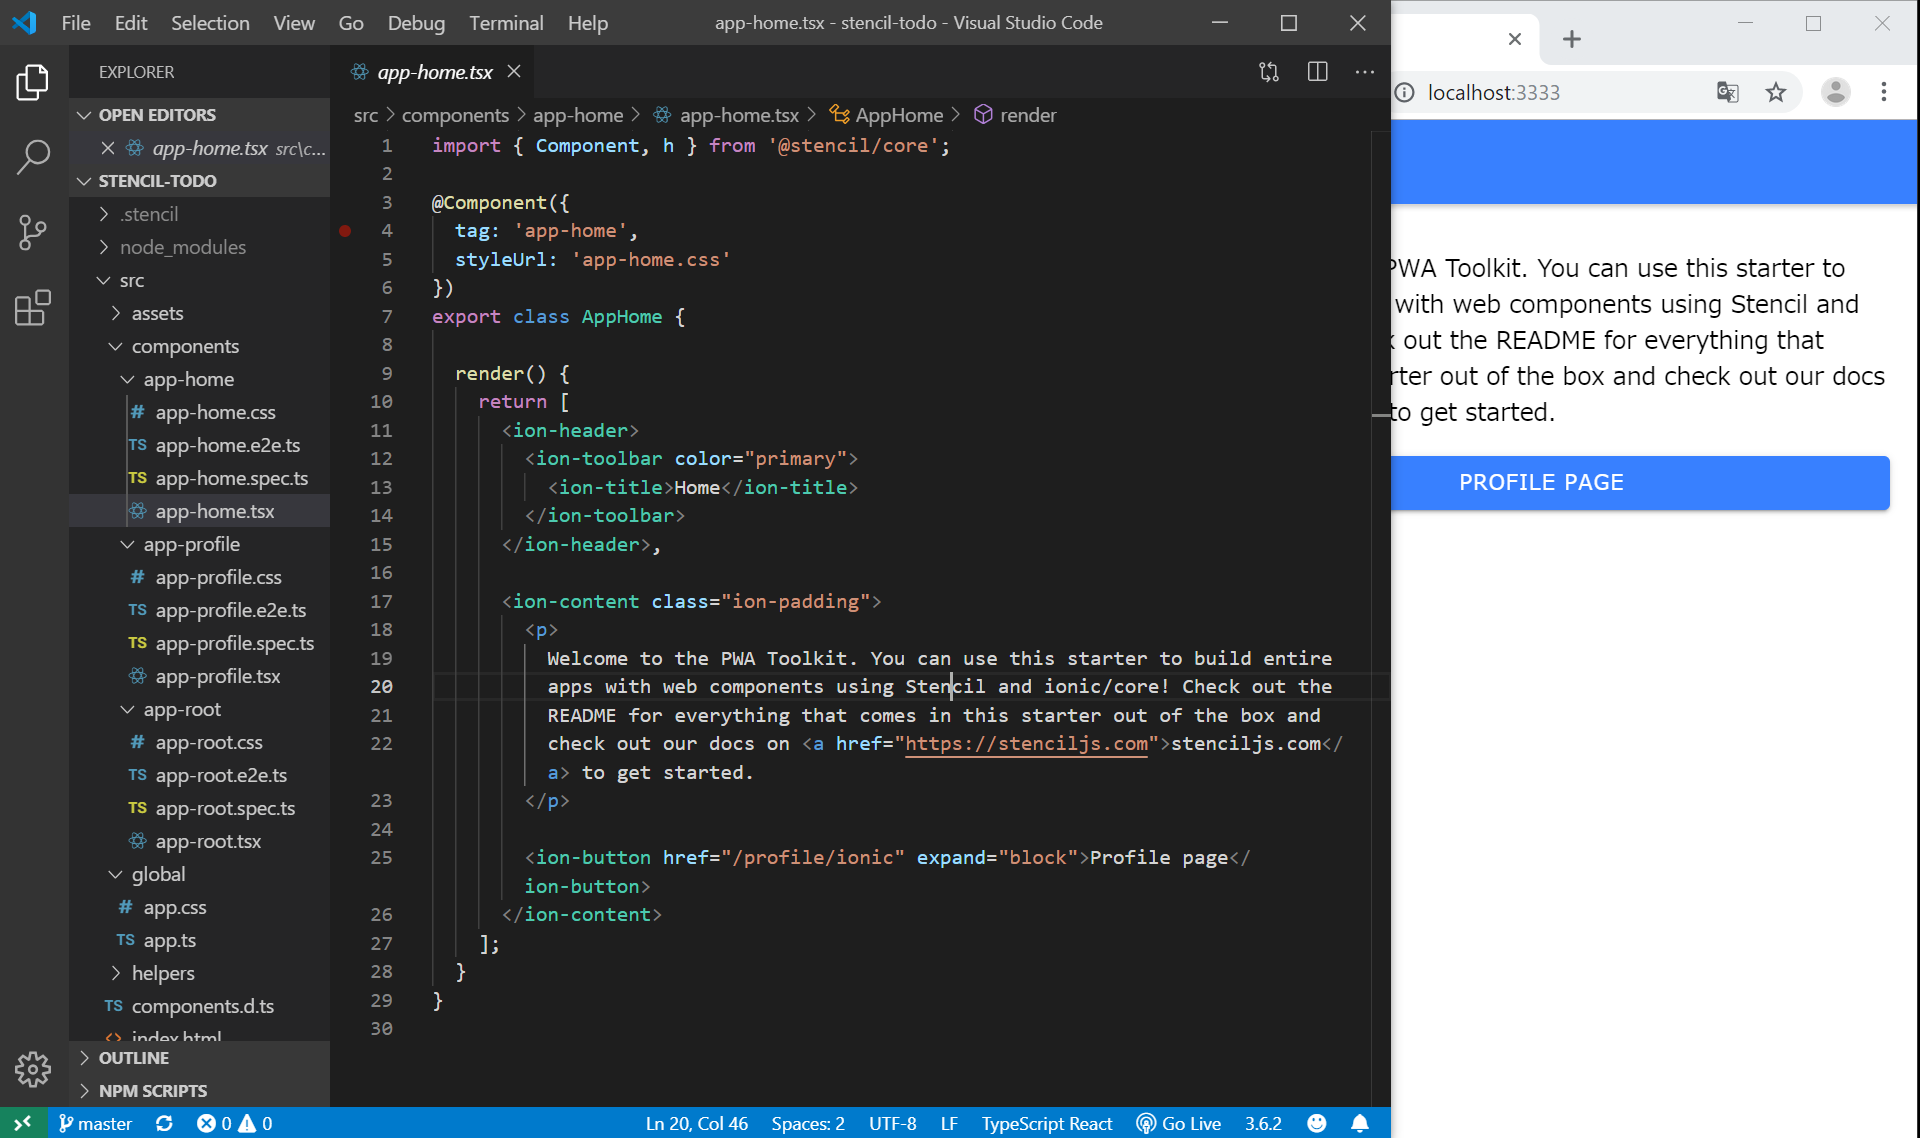Collapse the app-profile folder

tap(128, 544)
